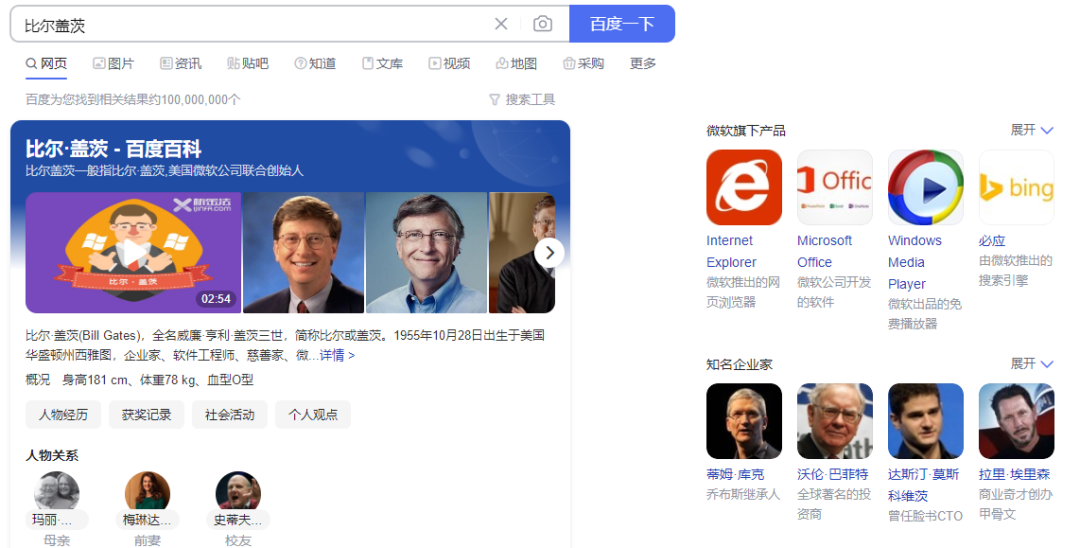Screen dimensions: 1080x548
Task: Click the 概况 height and weight text
Action: 140,380
